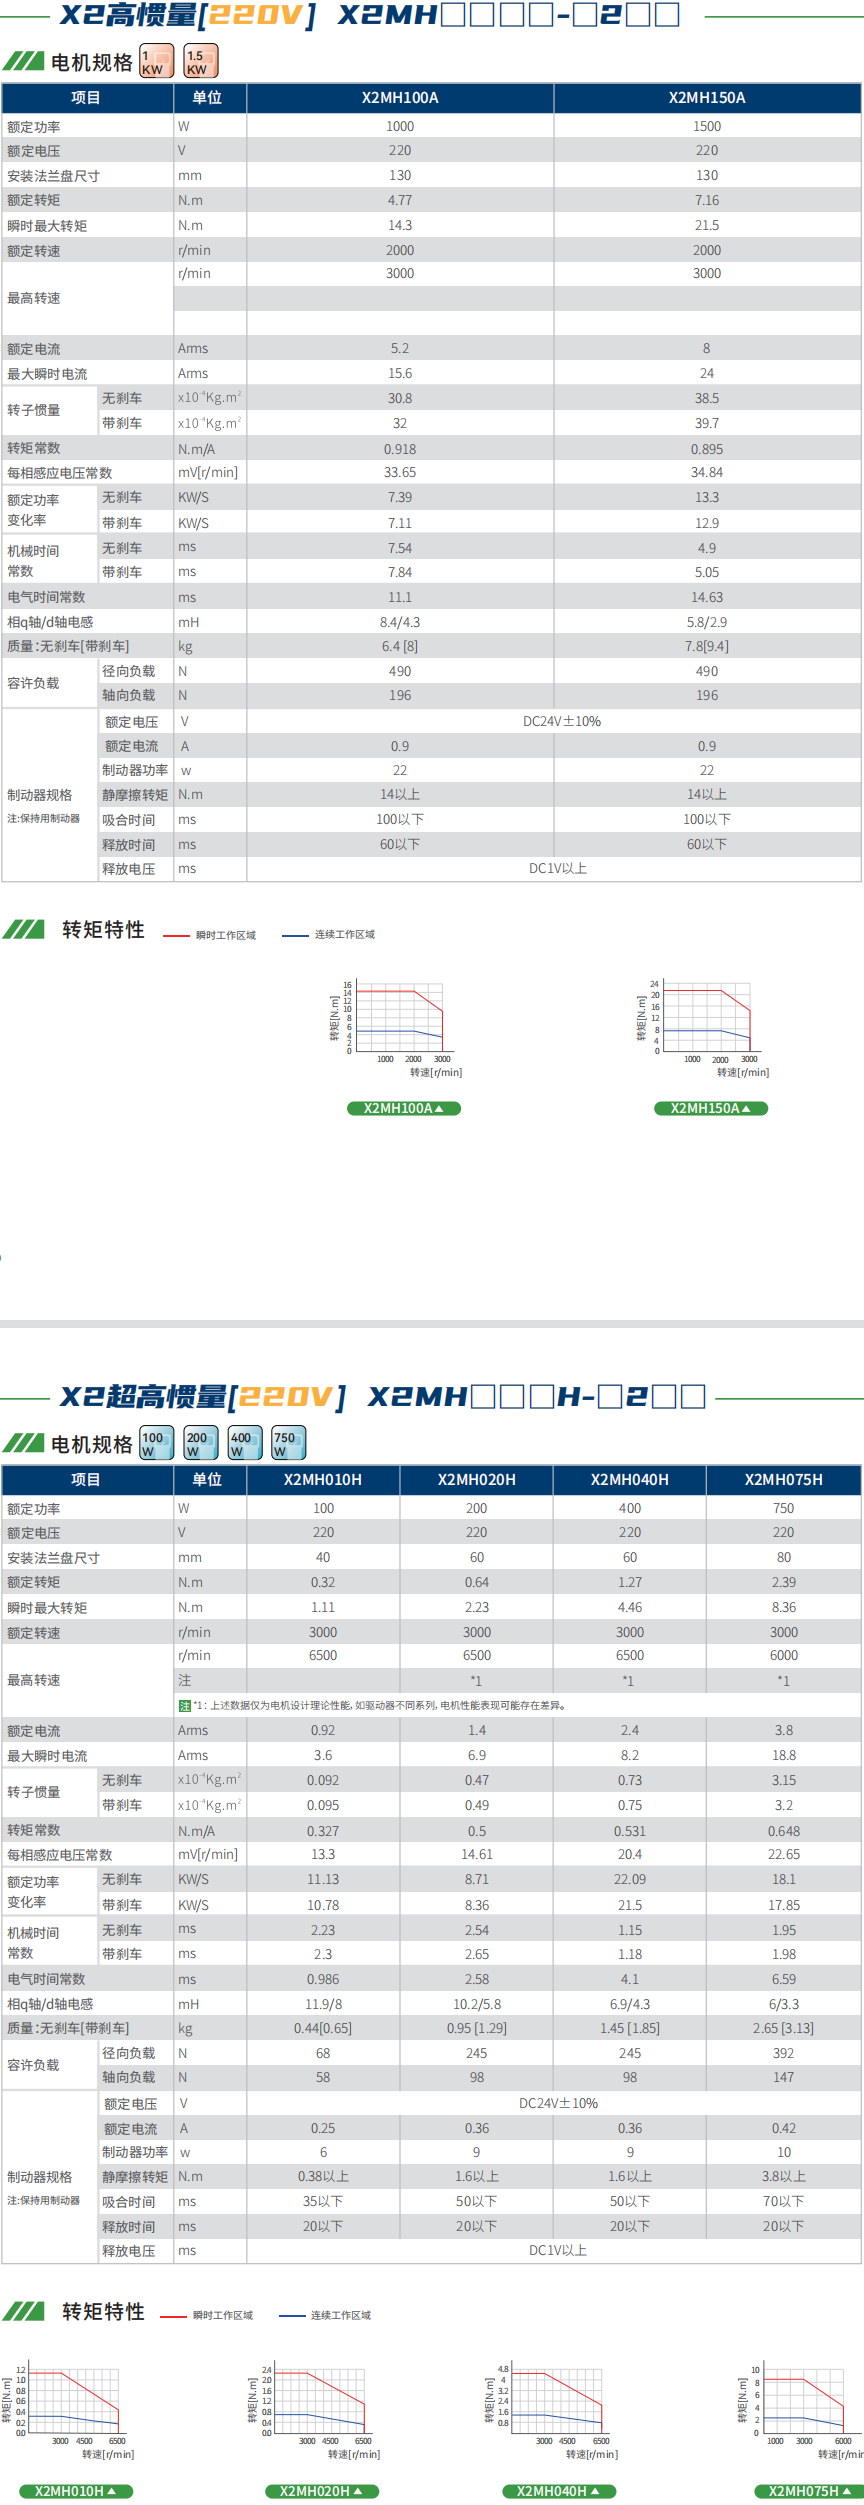Click the X2MH040H green arrow label
This screenshot has width=864, height=2505.
pyautogui.click(x=559, y=2491)
